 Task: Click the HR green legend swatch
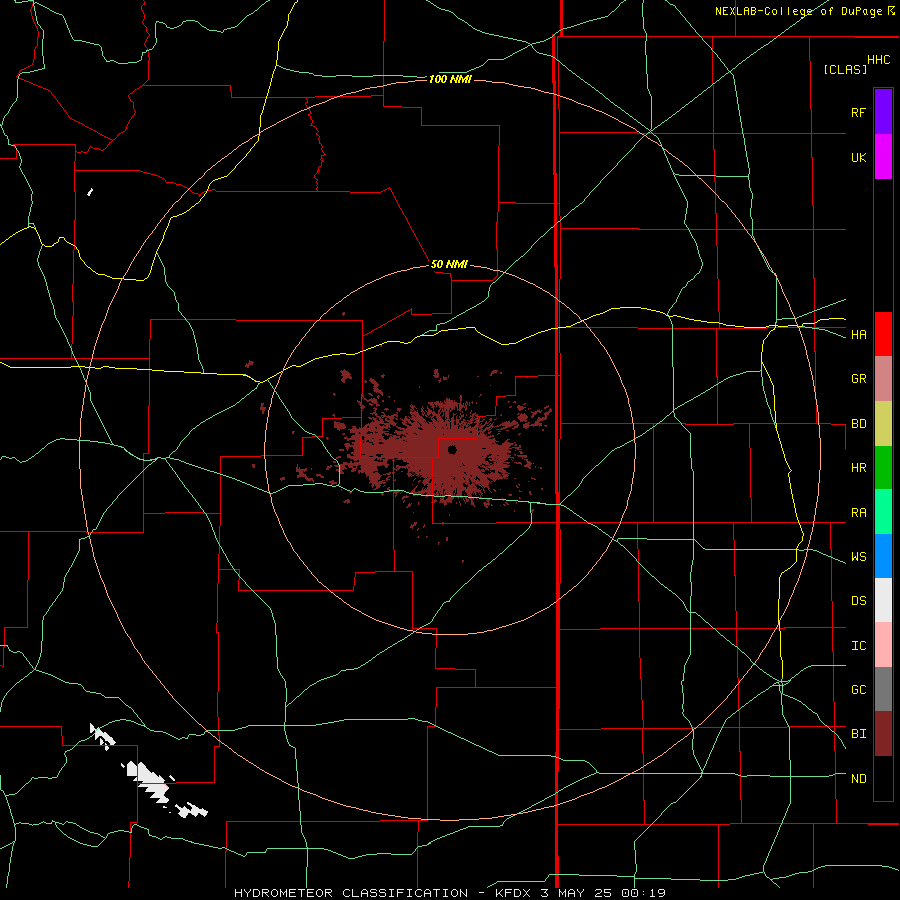[883, 468]
